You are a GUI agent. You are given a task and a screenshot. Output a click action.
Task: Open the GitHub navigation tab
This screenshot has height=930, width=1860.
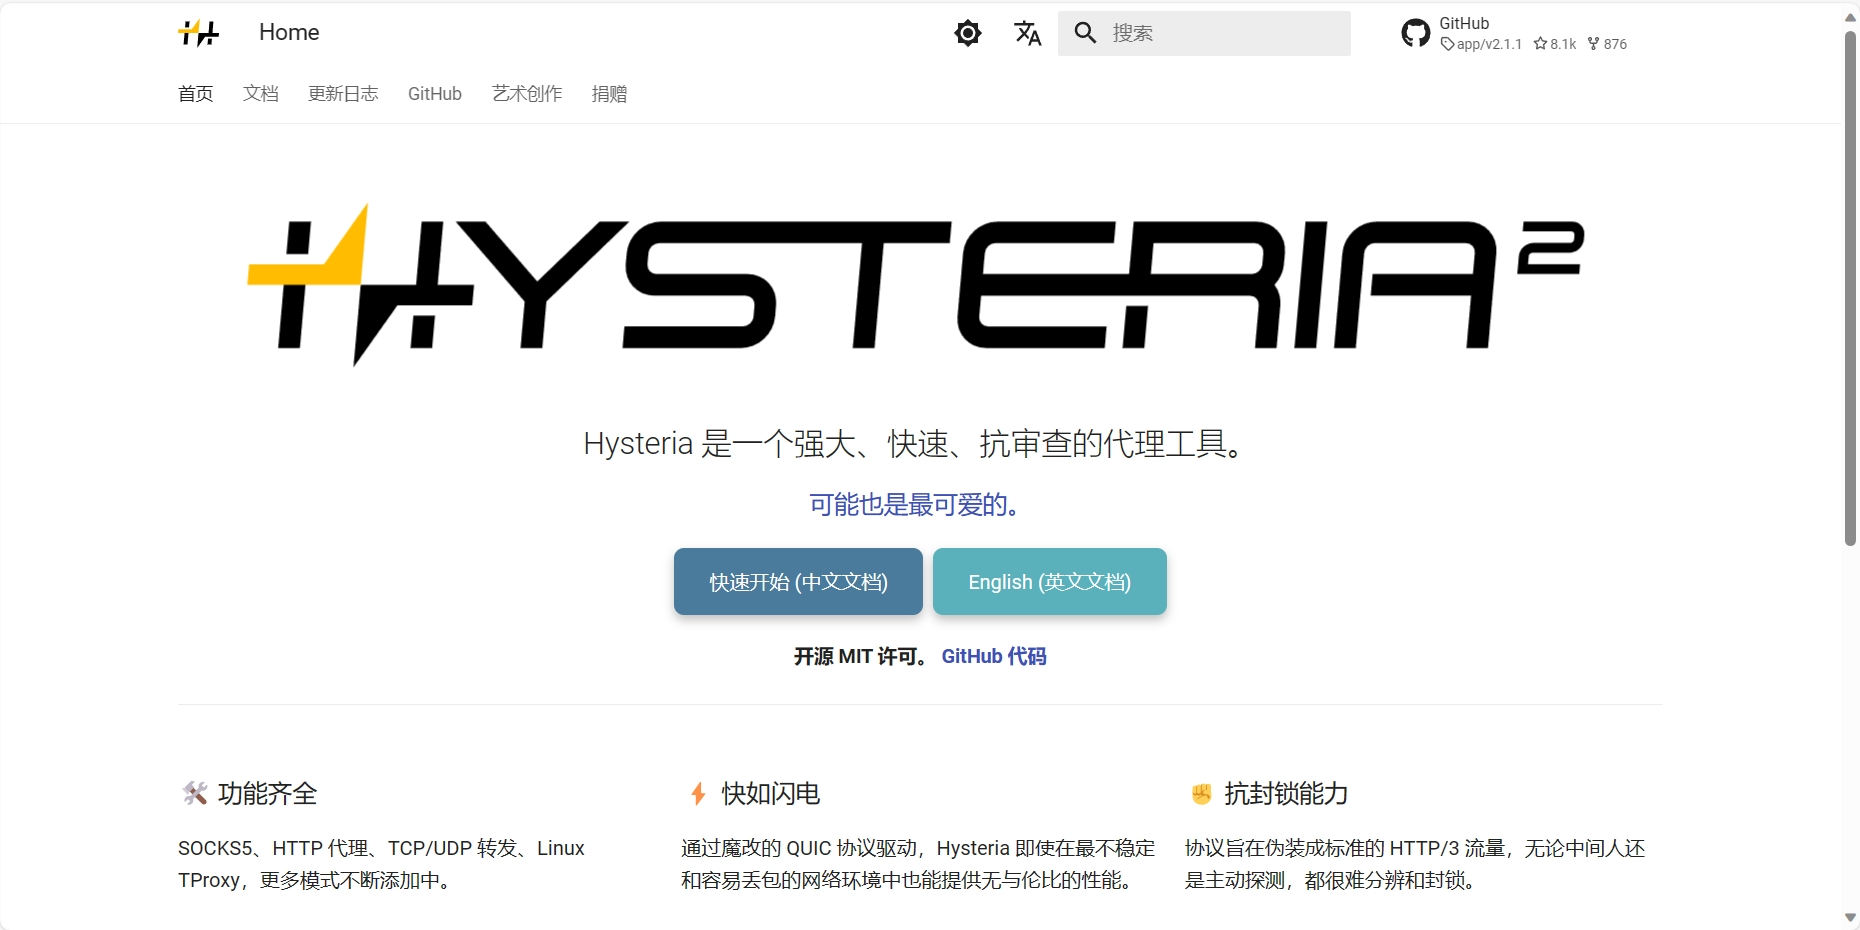coord(435,94)
